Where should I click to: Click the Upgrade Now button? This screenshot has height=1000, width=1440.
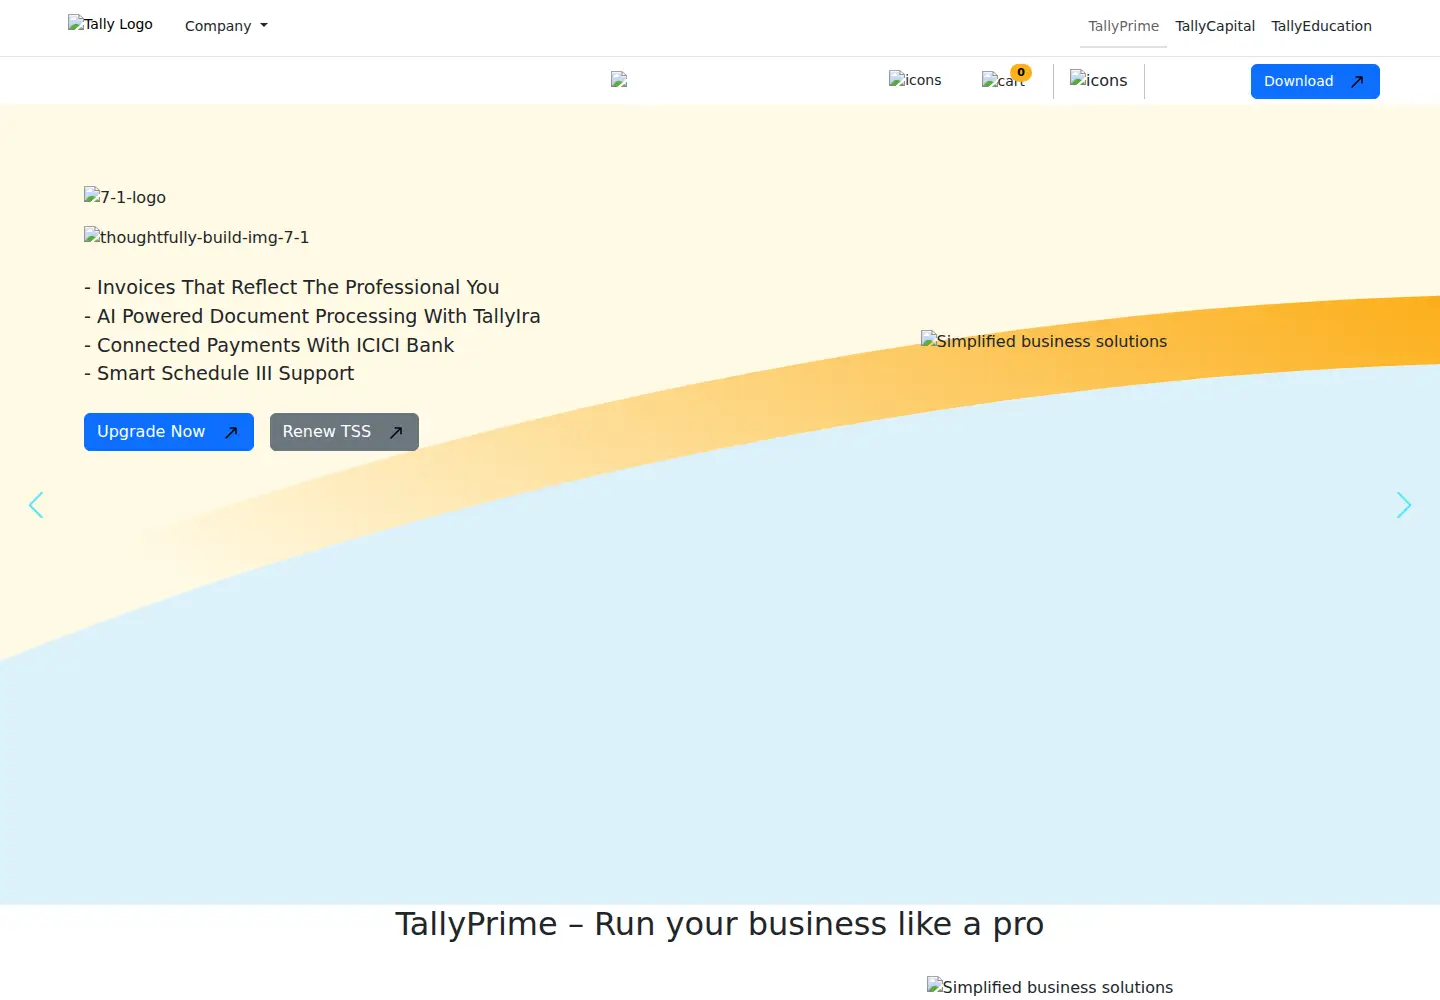(169, 432)
